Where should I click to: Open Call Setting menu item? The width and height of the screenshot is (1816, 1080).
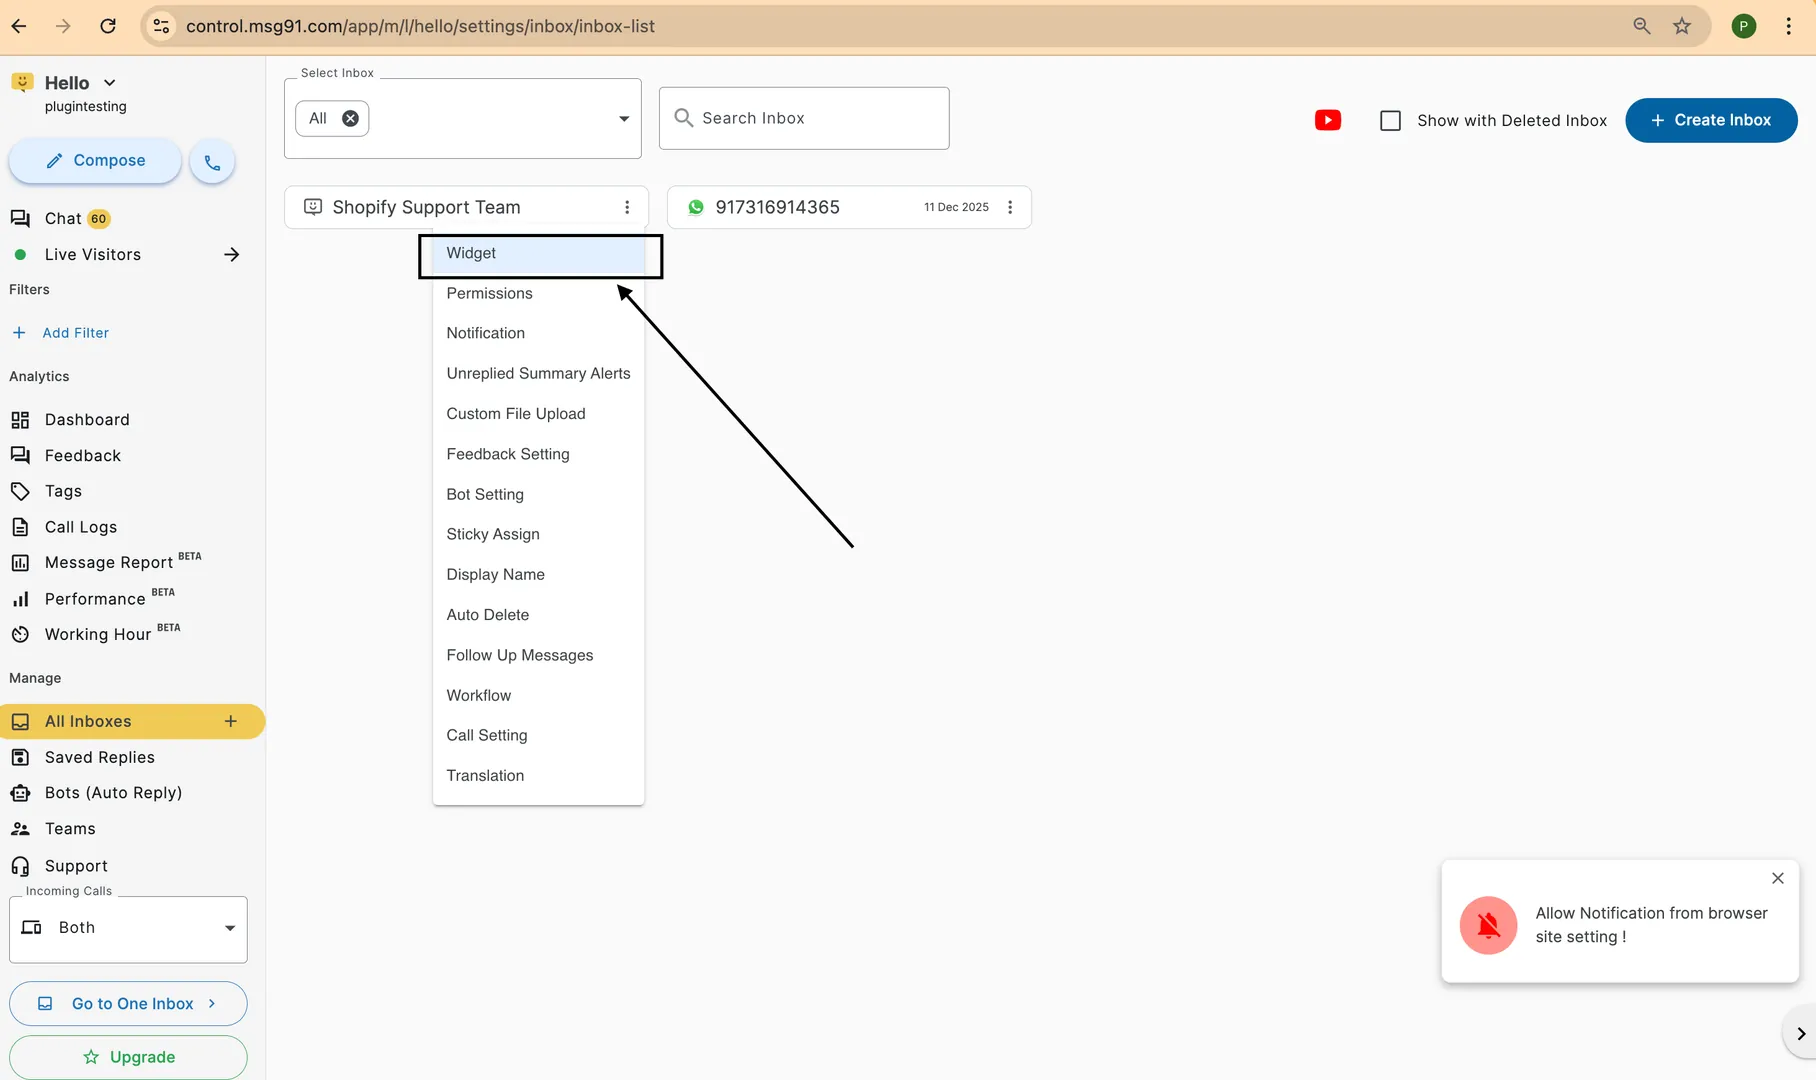(538, 735)
